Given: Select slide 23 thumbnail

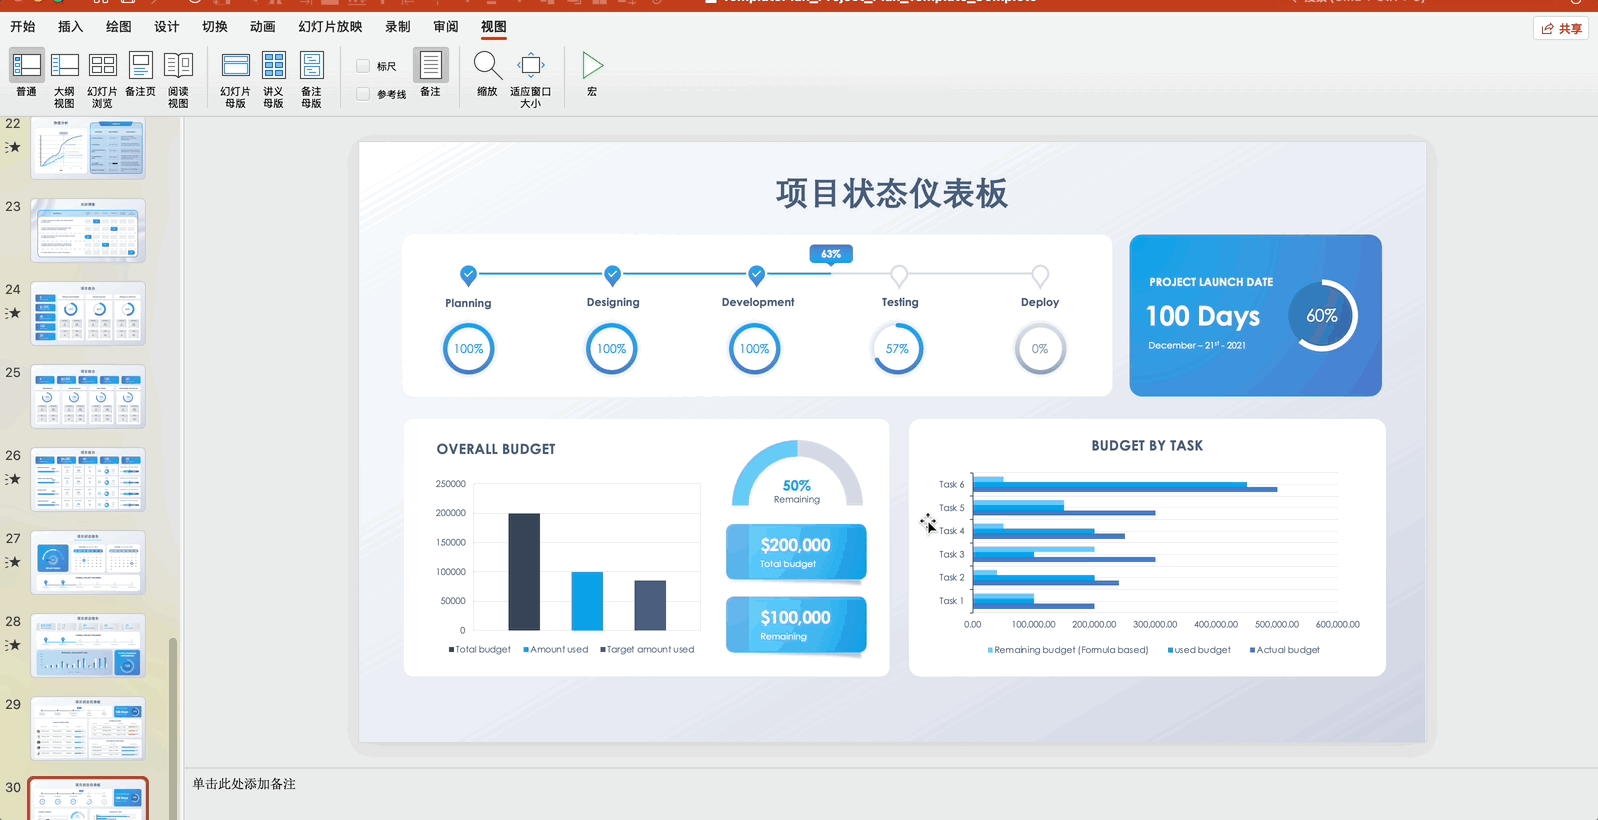Looking at the screenshot, I should [x=88, y=230].
